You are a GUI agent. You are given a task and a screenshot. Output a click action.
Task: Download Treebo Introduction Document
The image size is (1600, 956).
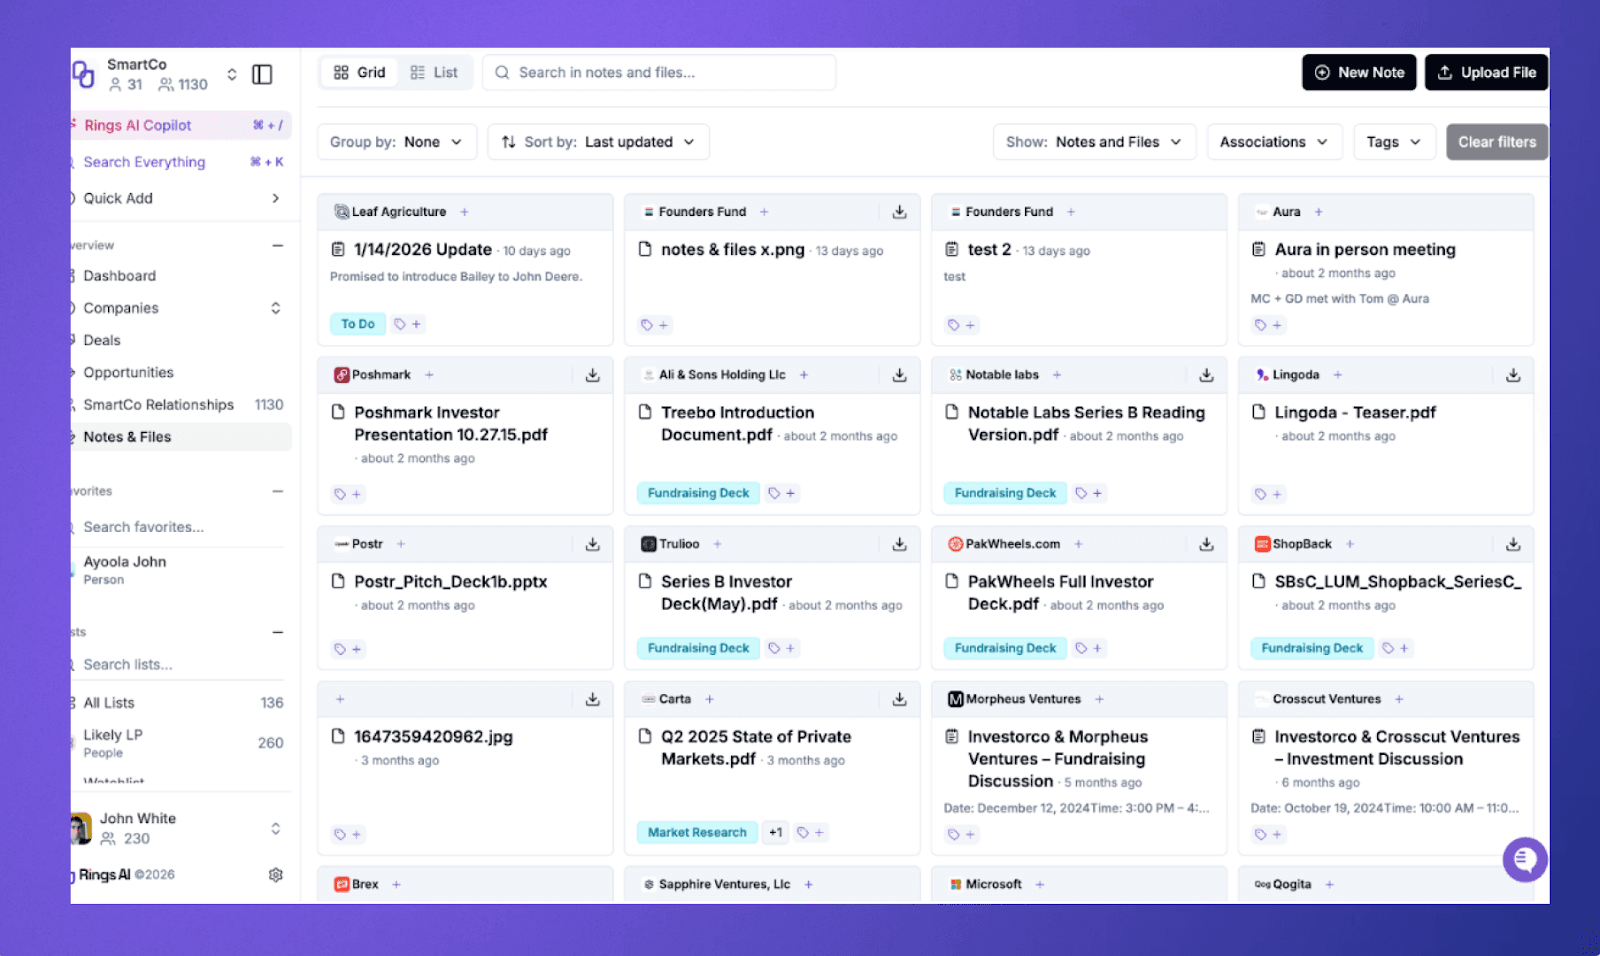coord(899,375)
